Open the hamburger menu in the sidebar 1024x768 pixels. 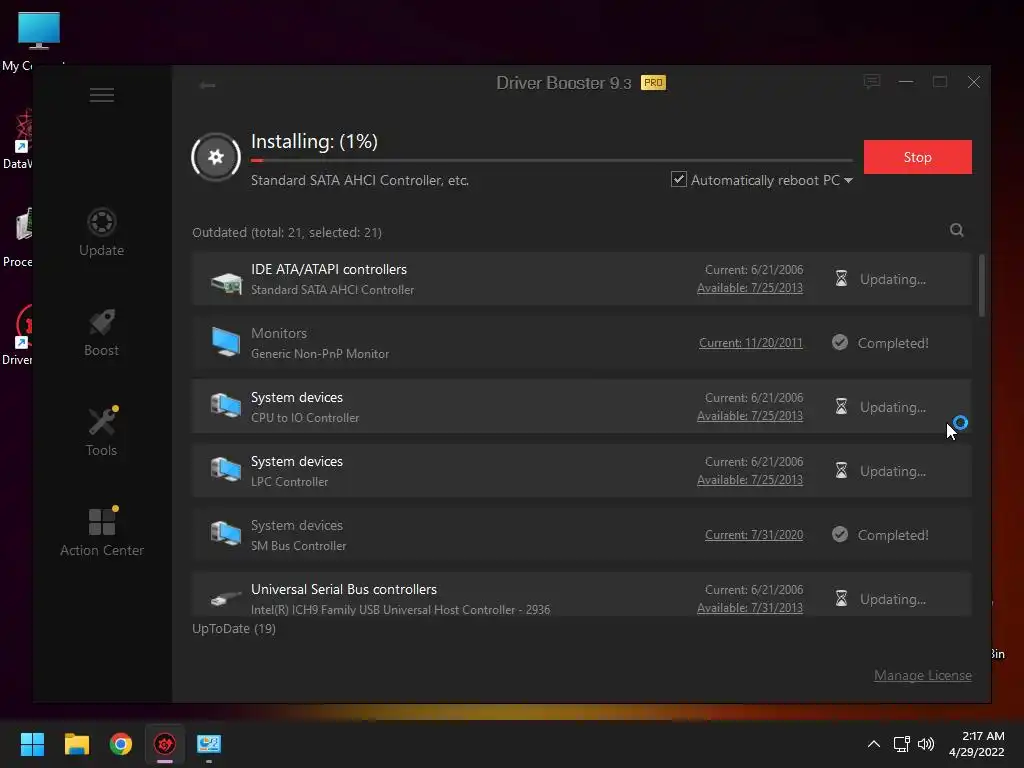(102, 95)
